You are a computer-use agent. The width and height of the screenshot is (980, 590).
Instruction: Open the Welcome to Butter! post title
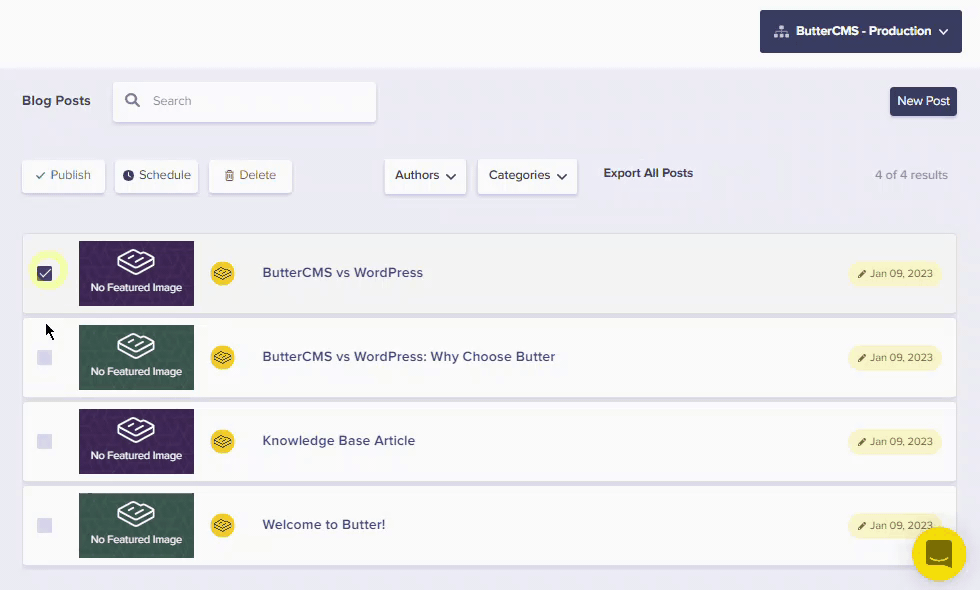pos(323,525)
